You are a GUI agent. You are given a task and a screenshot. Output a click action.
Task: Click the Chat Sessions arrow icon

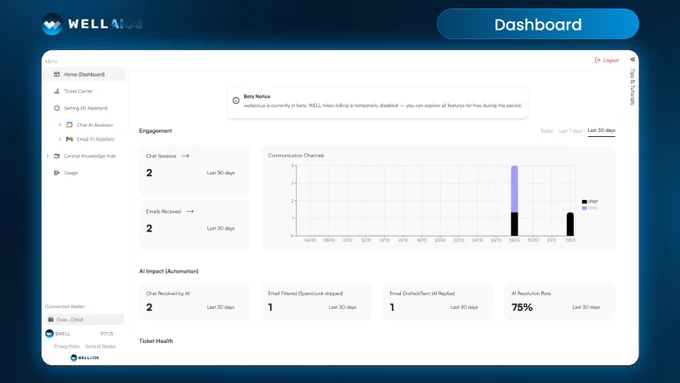click(x=186, y=156)
